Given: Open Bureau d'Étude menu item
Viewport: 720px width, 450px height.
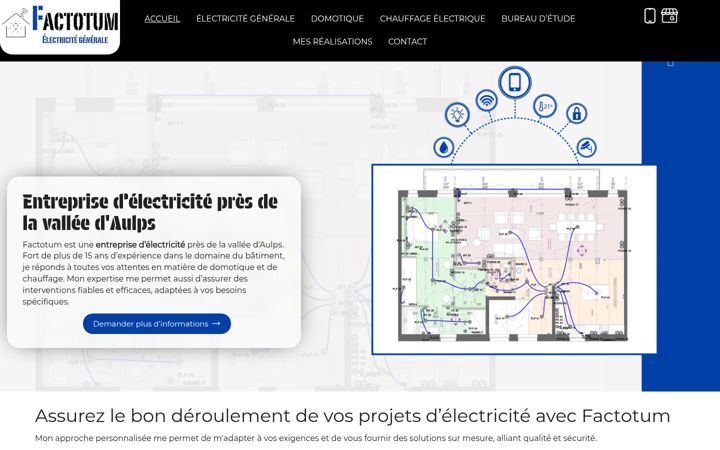Looking at the screenshot, I should click(538, 19).
